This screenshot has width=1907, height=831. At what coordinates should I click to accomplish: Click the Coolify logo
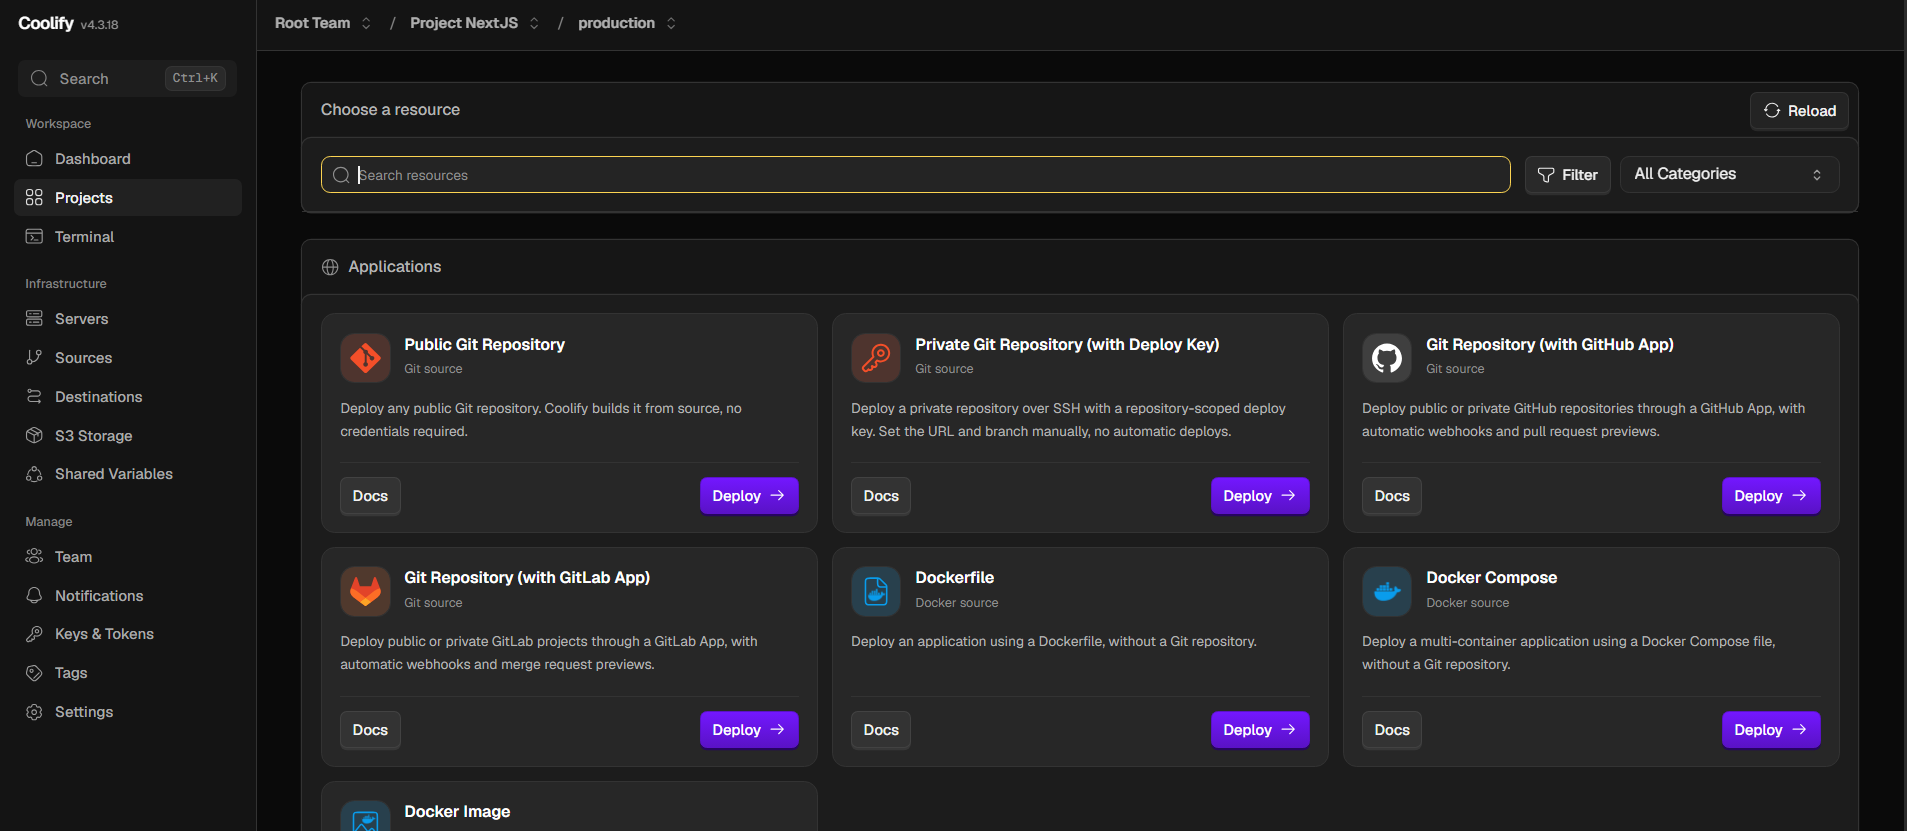point(46,23)
